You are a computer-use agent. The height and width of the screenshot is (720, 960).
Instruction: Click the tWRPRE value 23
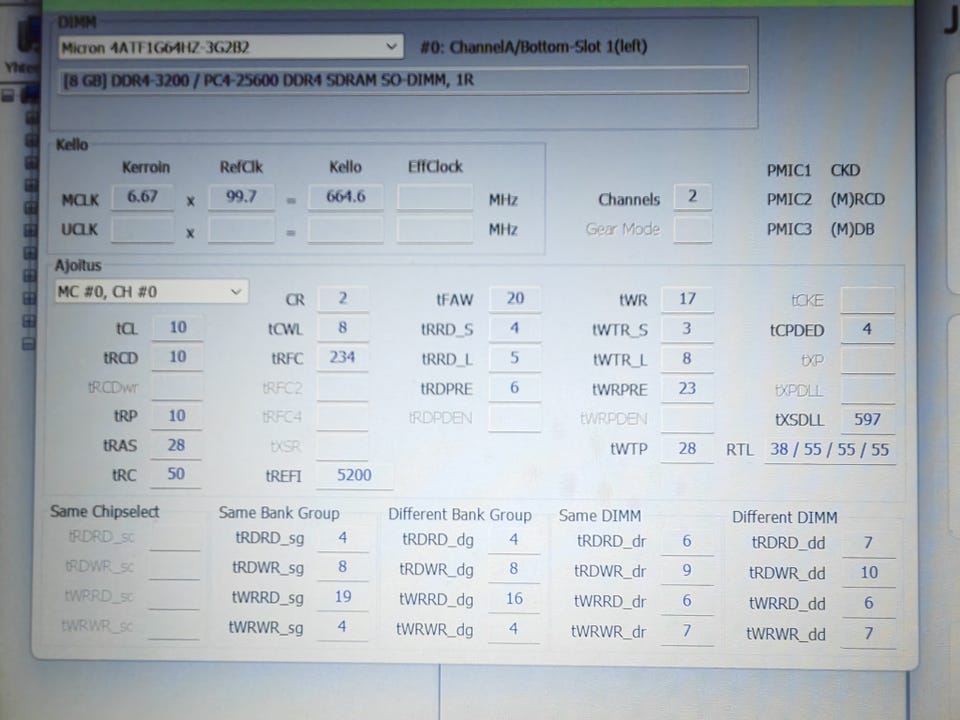[687, 389]
